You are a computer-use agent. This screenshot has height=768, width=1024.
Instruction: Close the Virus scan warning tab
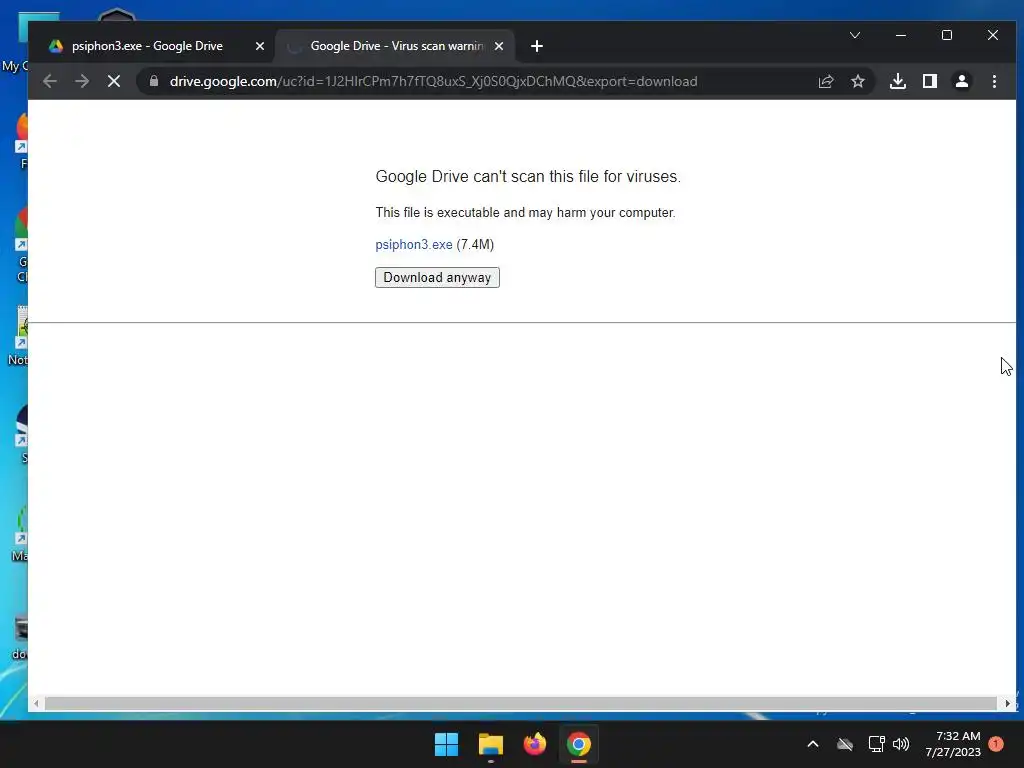[498, 46]
